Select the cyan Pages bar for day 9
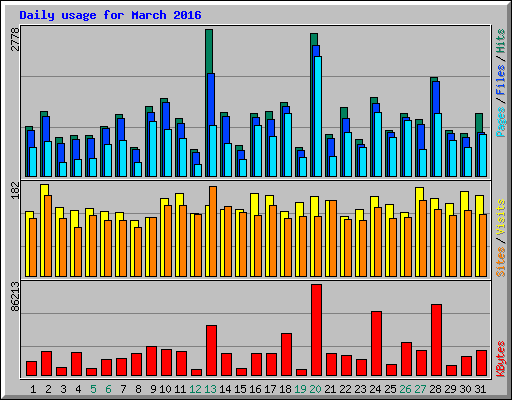Image resolution: width=512 pixels, height=400 pixels. [153, 149]
